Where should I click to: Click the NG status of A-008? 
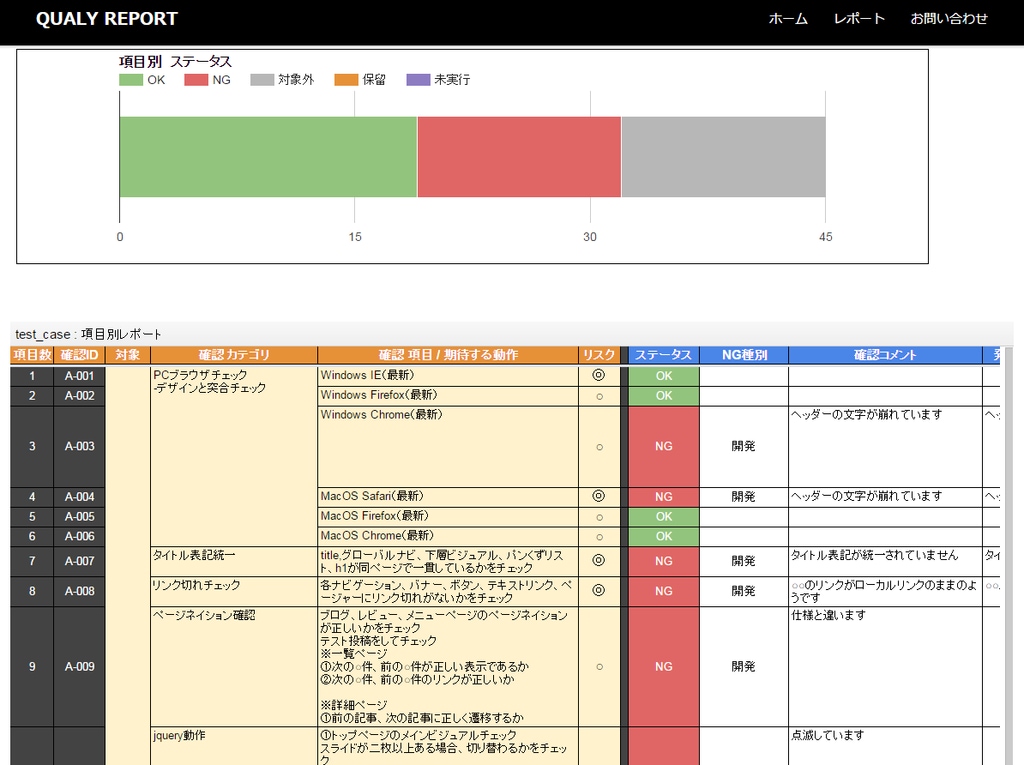(x=664, y=591)
